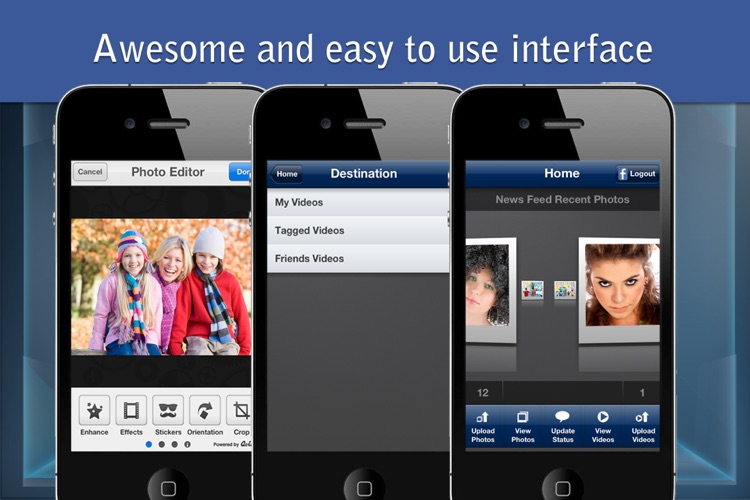
Task: Open Upload Photos tab
Action: [483, 427]
